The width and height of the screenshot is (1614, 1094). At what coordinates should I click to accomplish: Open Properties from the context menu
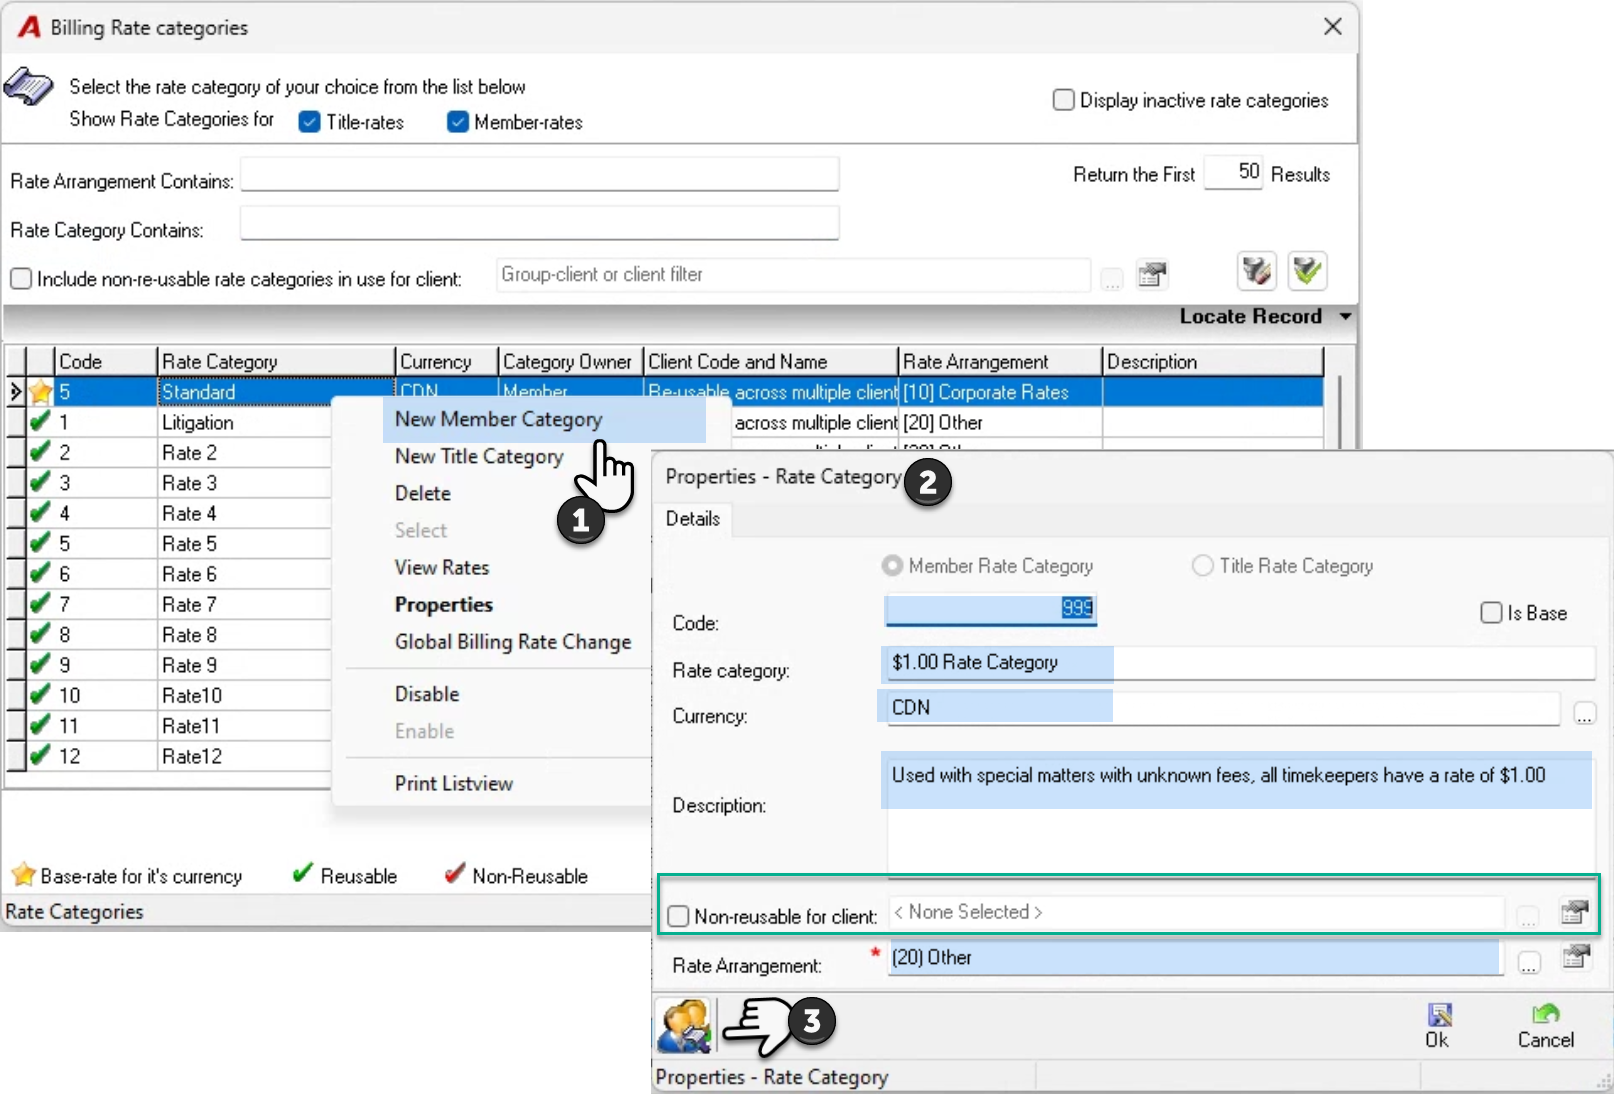tap(443, 604)
